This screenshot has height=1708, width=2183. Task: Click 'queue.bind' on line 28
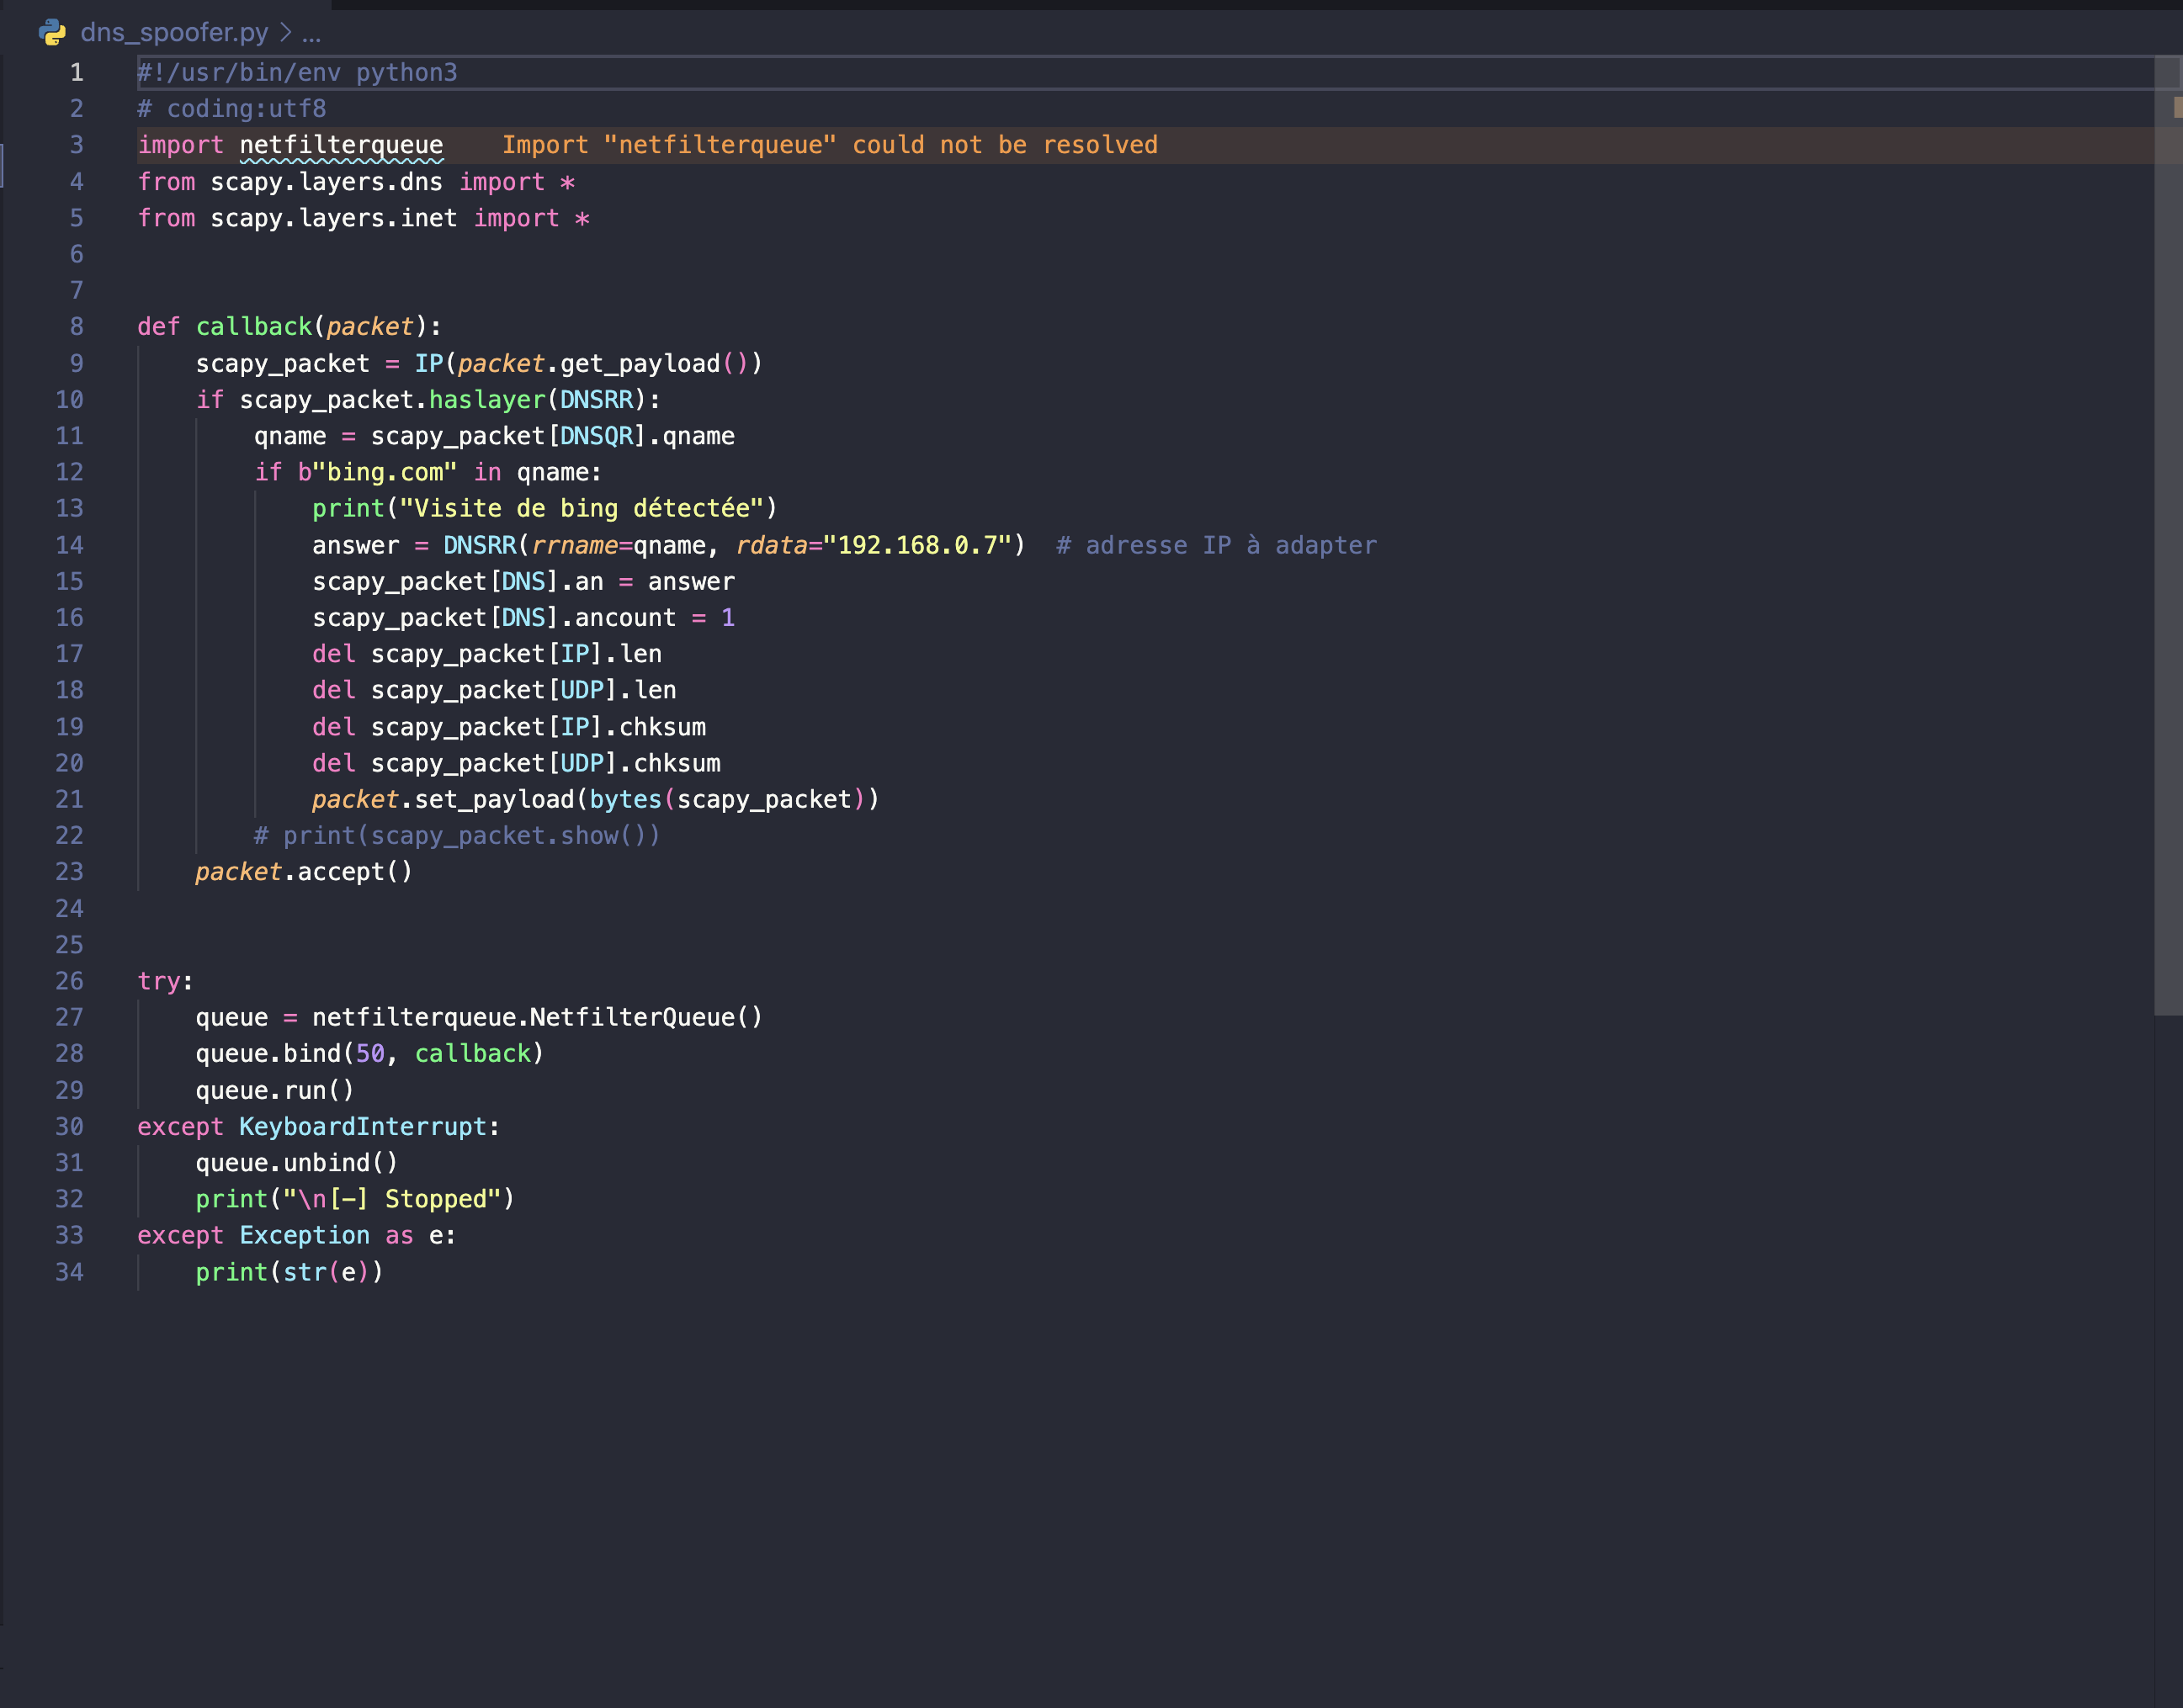point(268,1053)
